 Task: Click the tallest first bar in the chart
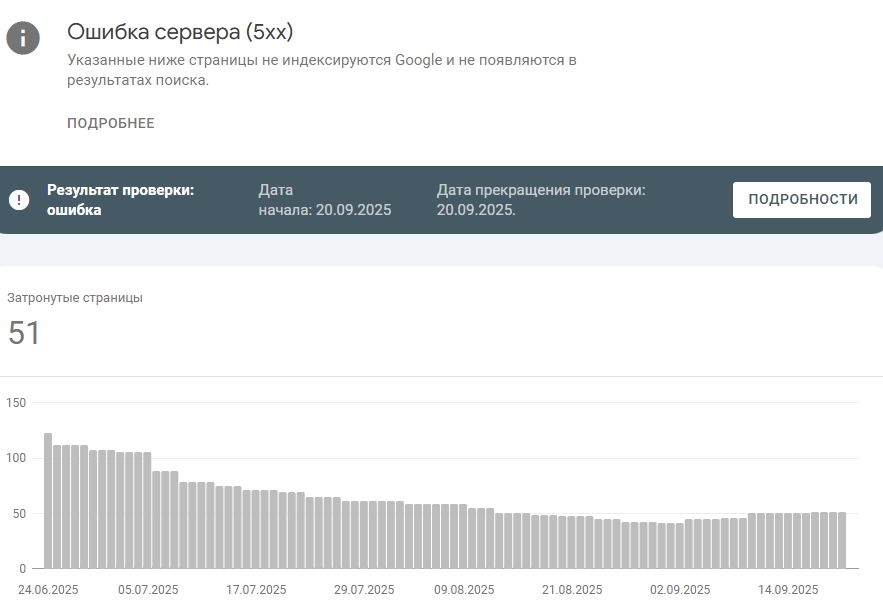tap(48, 501)
